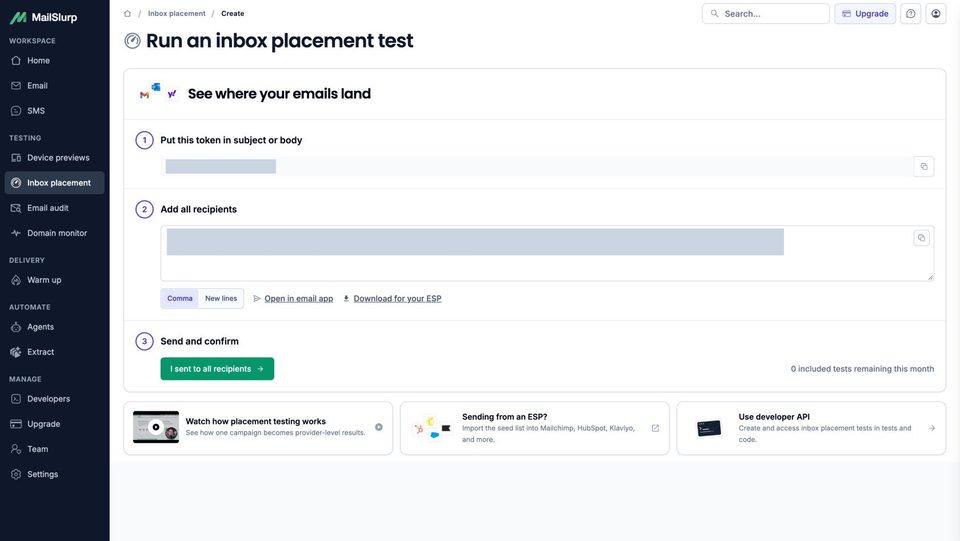Click the Extract icon

tap(16, 352)
